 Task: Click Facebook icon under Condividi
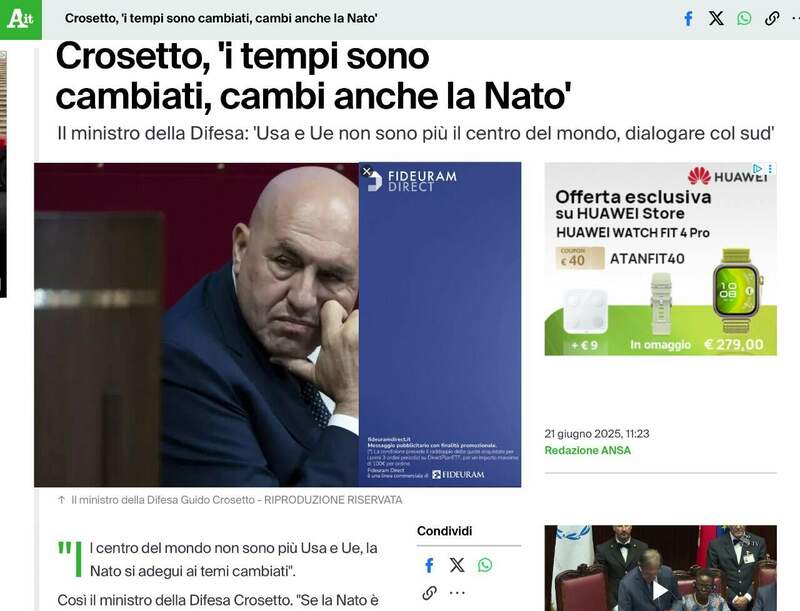430,565
